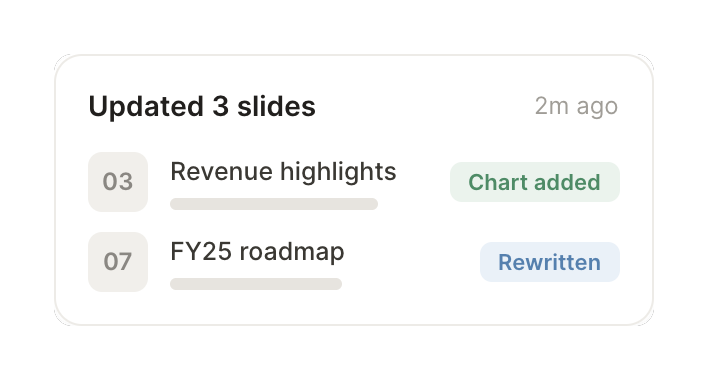Viewport: 708px width, 380px height.
Task: Click the word added in the green tag
Action: point(568,182)
